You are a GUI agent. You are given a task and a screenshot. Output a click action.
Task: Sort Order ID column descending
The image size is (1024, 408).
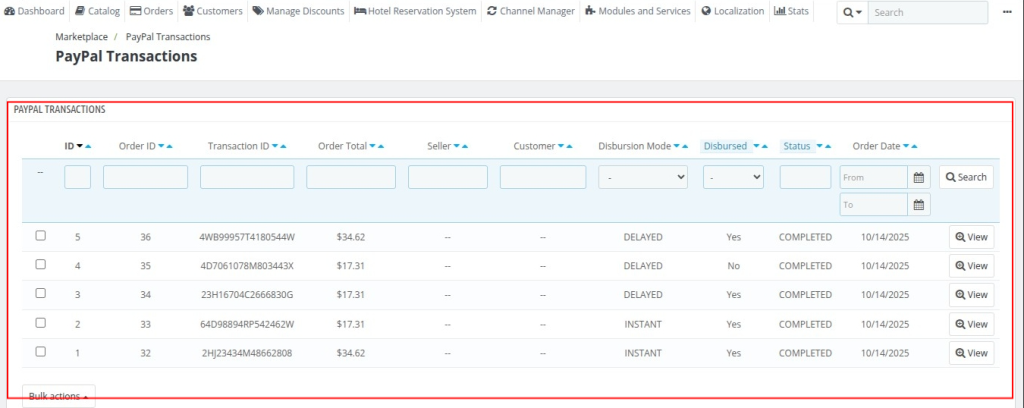[x=161, y=146]
